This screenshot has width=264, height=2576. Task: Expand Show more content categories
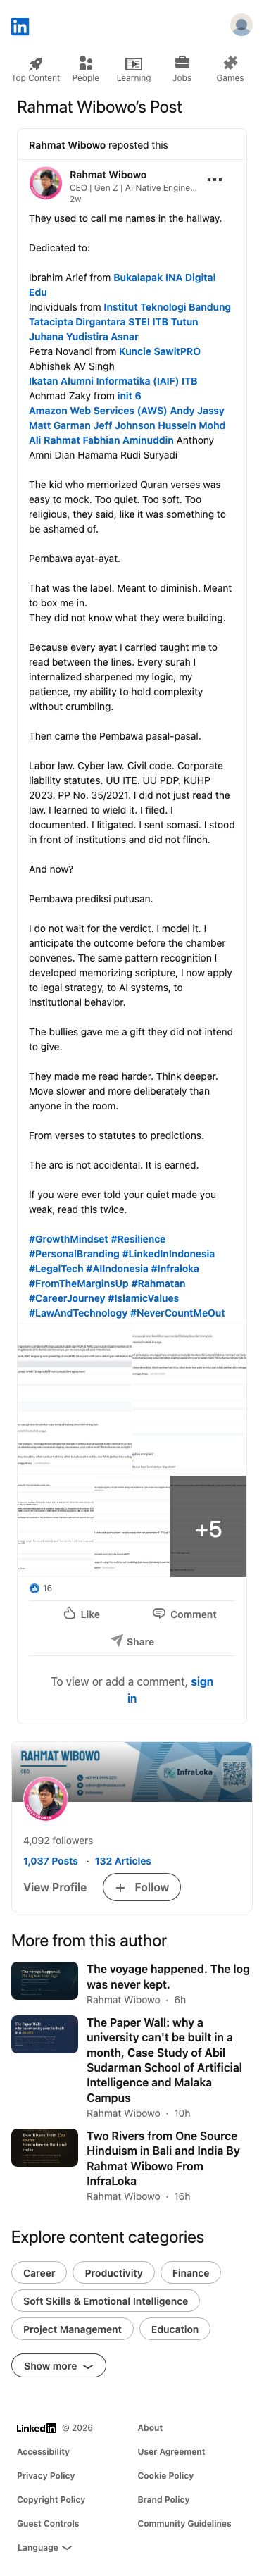click(x=58, y=2365)
